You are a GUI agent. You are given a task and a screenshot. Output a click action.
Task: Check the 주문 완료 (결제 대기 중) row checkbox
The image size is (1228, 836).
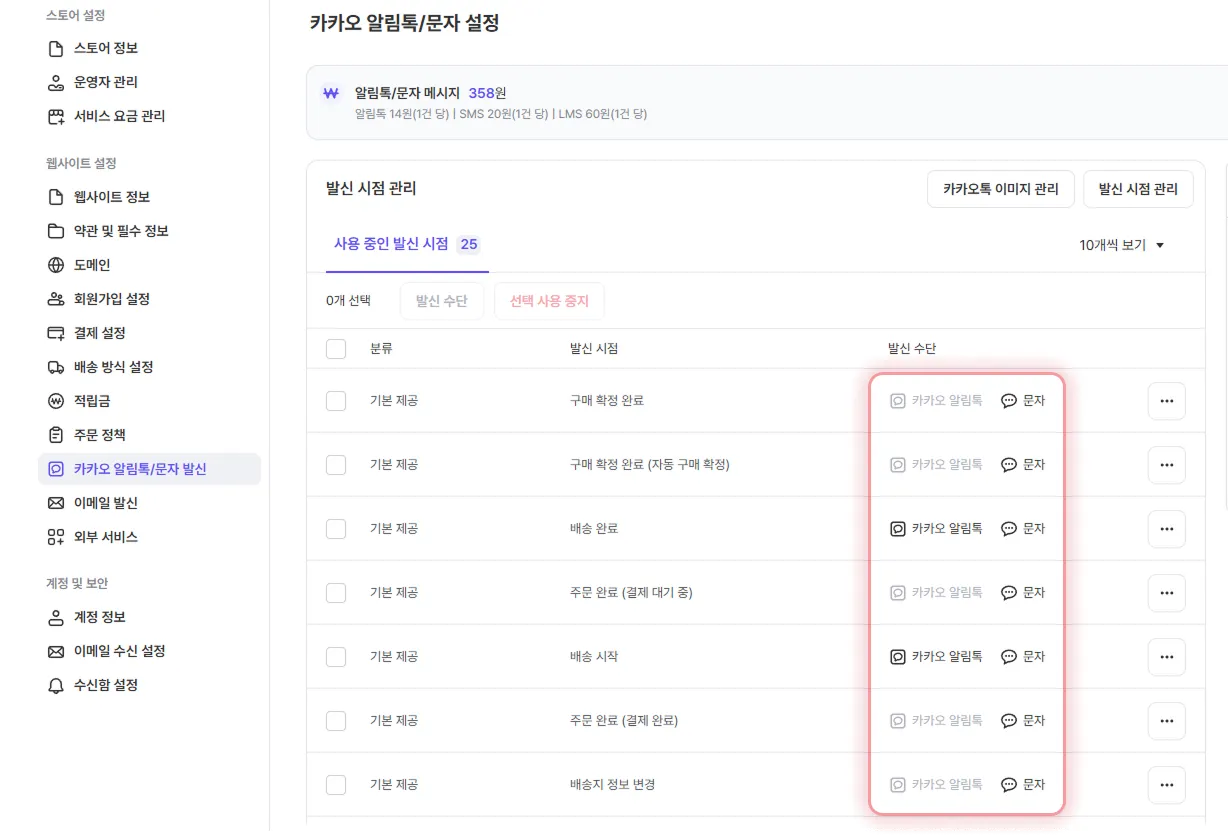[x=336, y=593]
